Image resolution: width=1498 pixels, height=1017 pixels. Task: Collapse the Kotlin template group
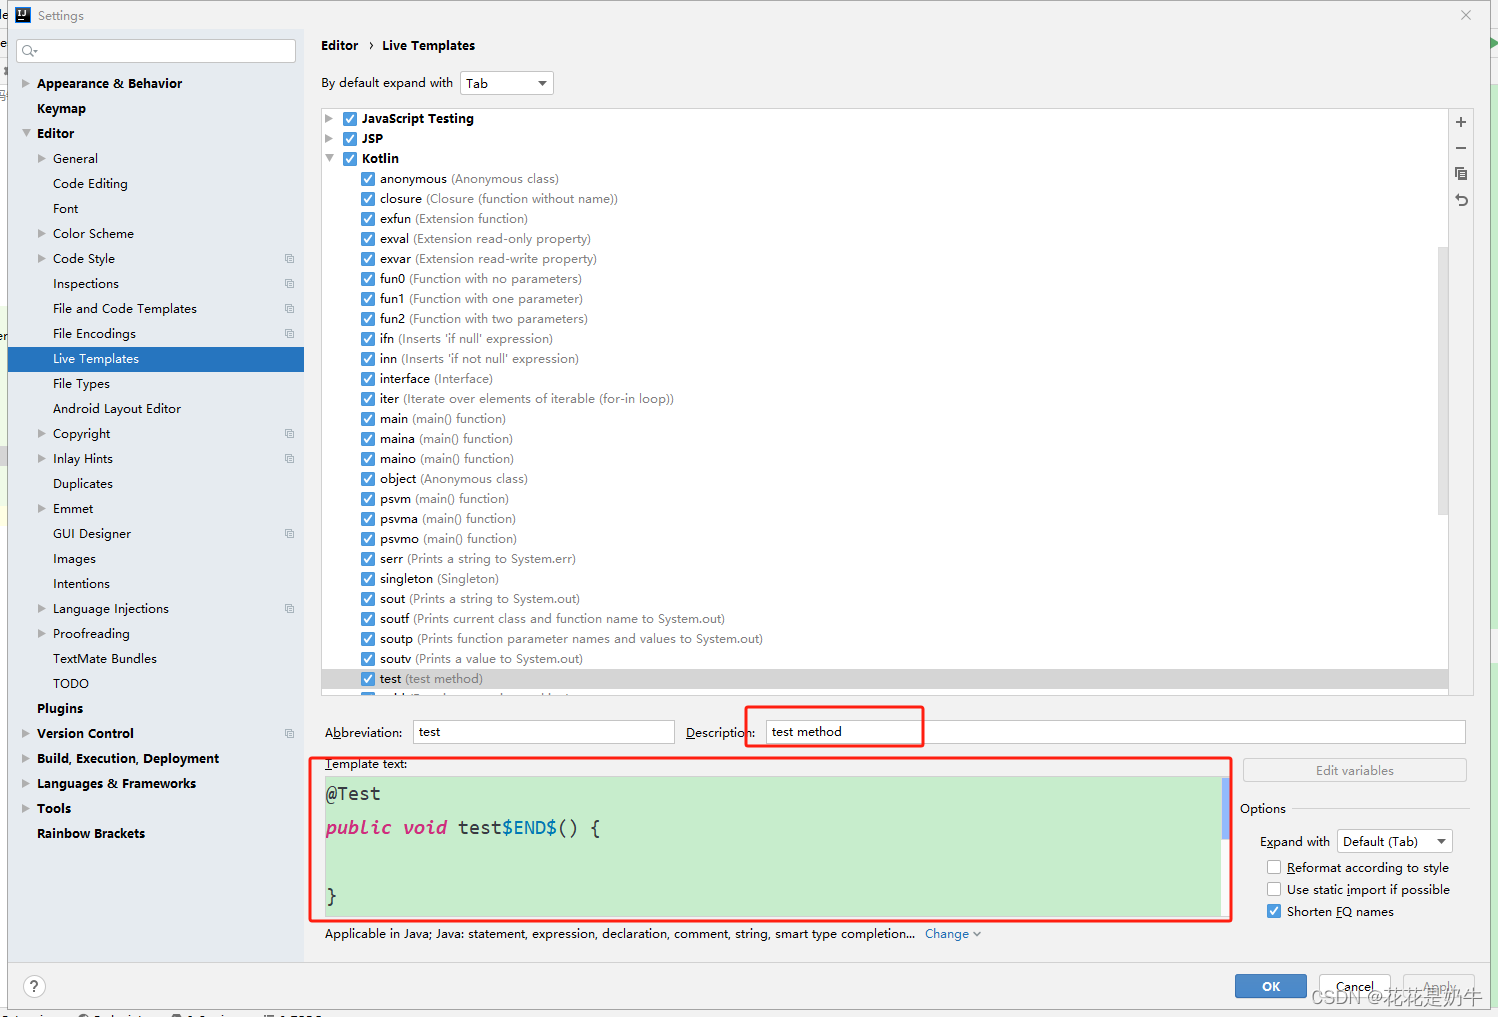[329, 159]
